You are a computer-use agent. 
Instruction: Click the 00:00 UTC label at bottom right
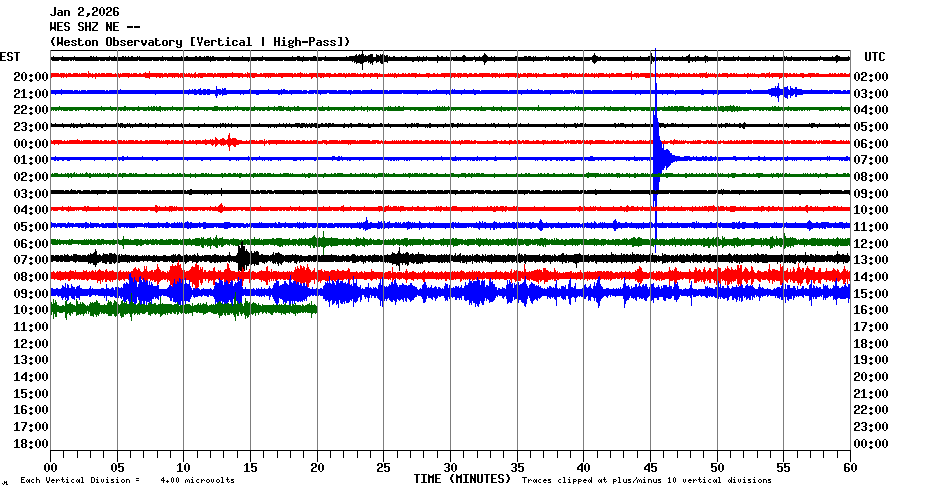click(869, 443)
